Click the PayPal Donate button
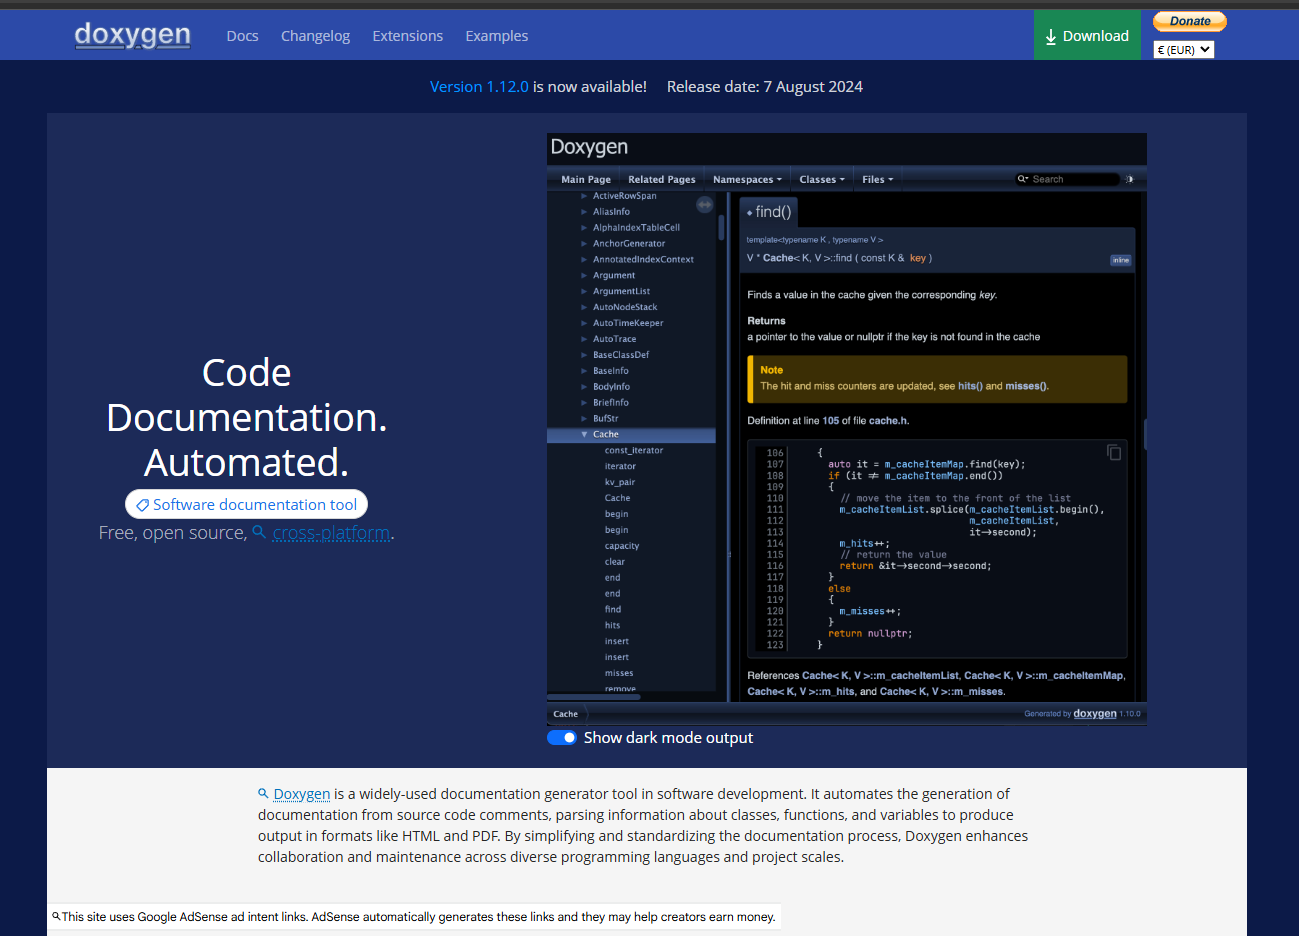This screenshot has height=936, width=1299. click(x=1190, y=21)
